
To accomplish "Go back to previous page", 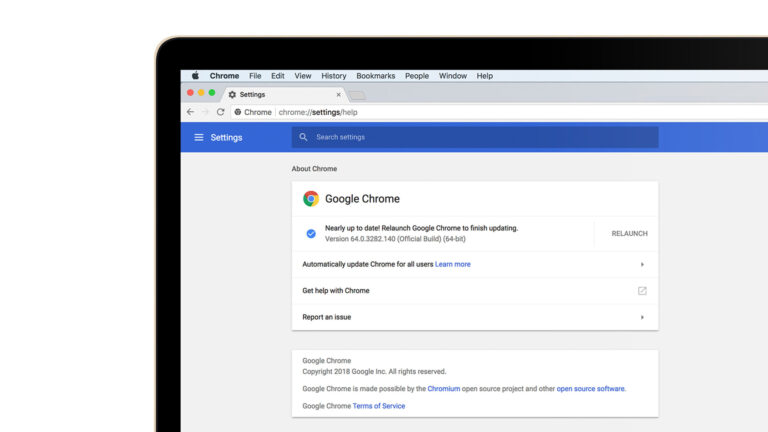I will click(191, 112).
